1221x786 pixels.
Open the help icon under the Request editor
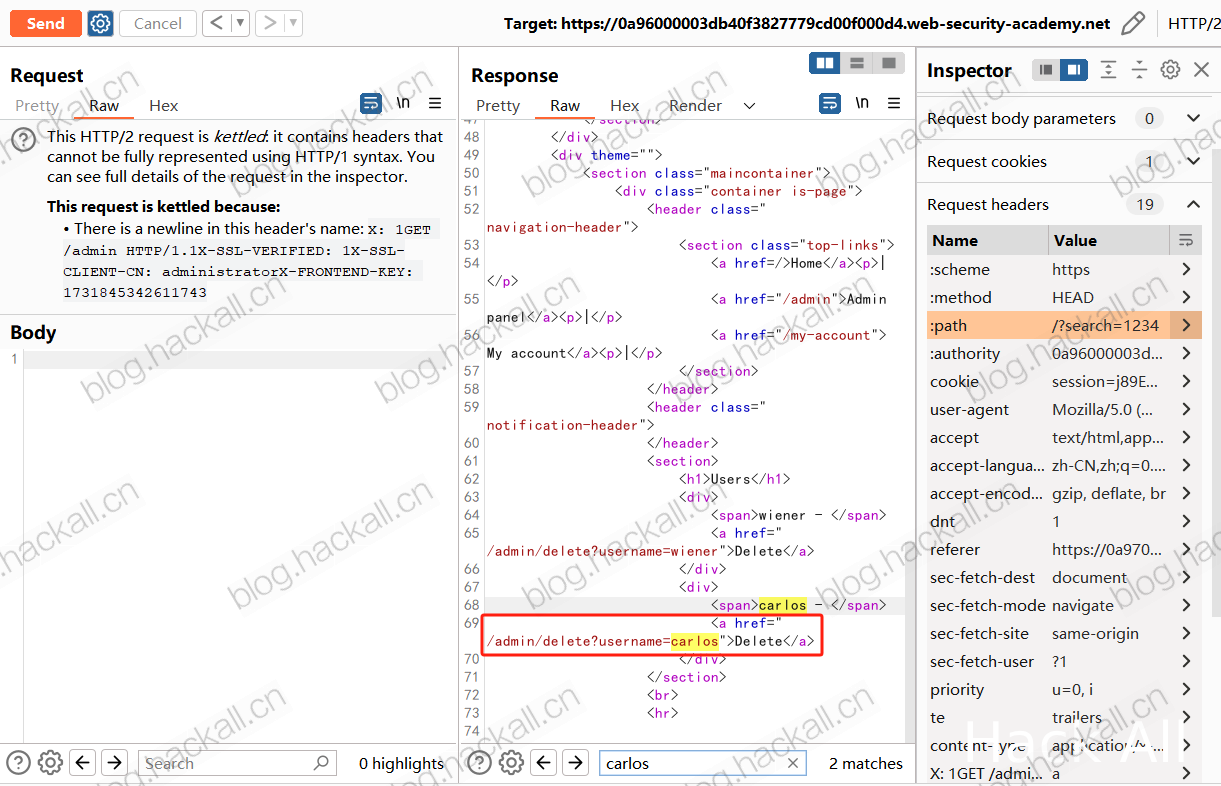point(19,763)
